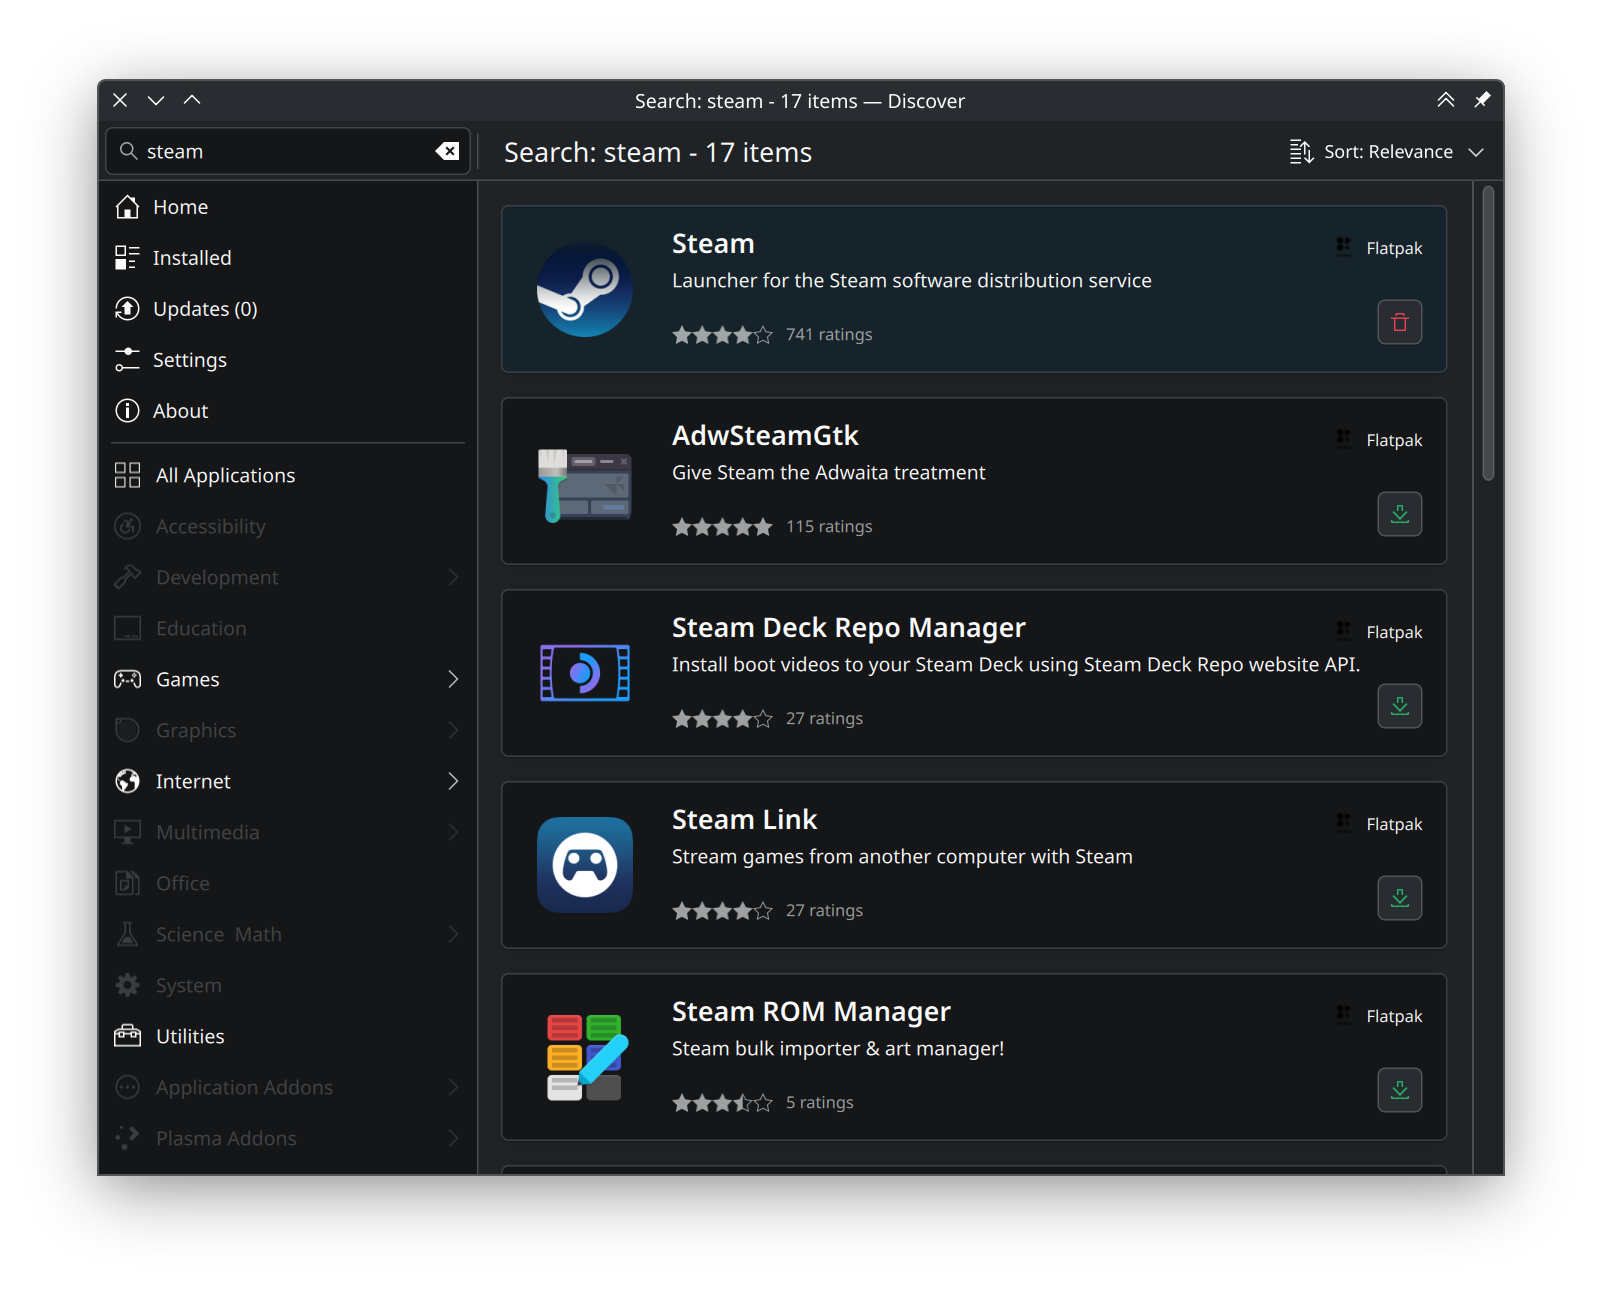Open the About page
The width and height of the screenshot is (1603, 1292).
(288, 411)
